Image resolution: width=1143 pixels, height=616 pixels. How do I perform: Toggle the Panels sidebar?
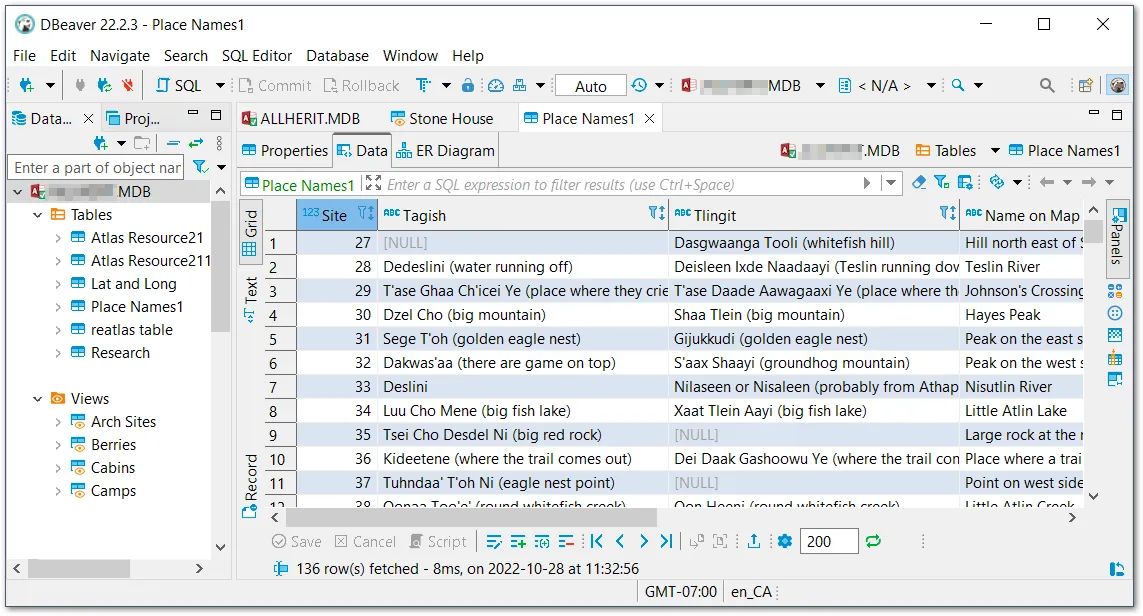(x=1121, y=230)
